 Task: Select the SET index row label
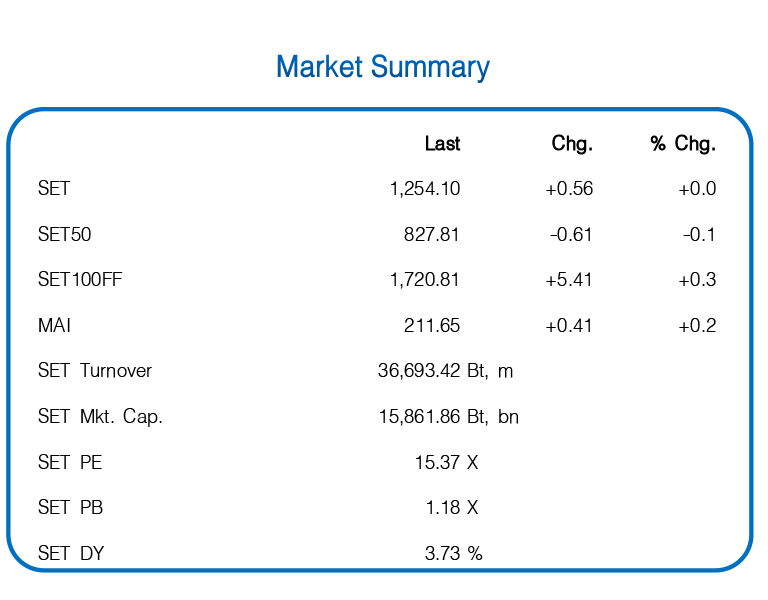54,188
